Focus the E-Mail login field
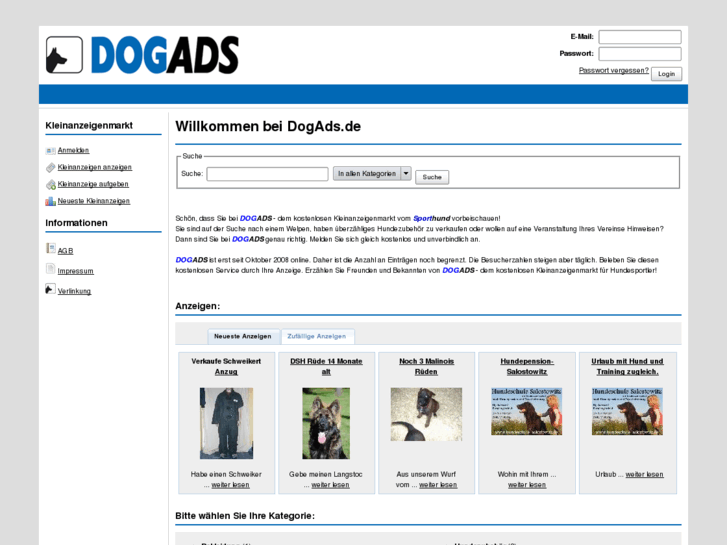 coord(640,37)
